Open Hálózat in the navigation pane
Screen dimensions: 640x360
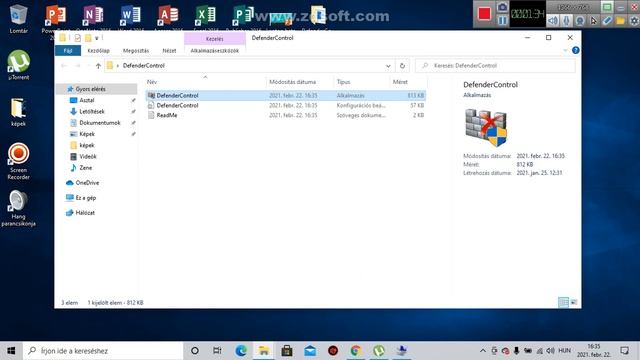coord(85,213)
